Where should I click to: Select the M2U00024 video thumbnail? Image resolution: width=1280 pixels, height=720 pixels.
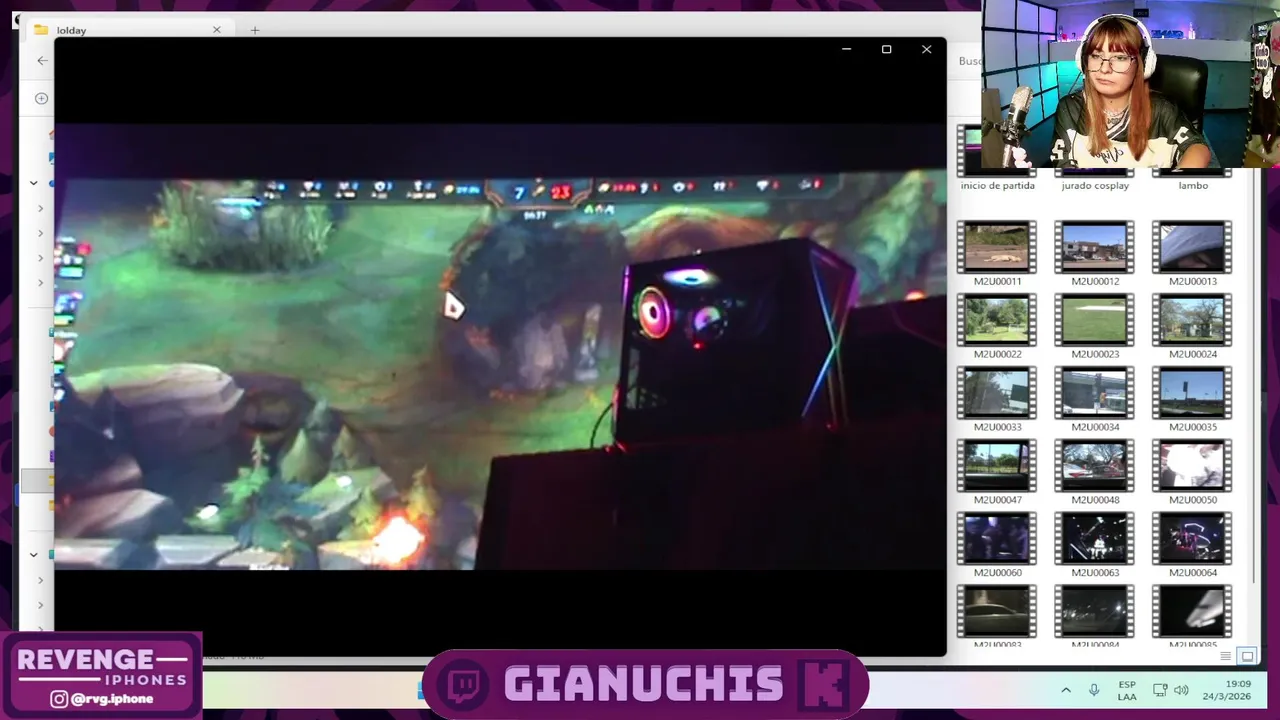click(x=1192, y=320)
